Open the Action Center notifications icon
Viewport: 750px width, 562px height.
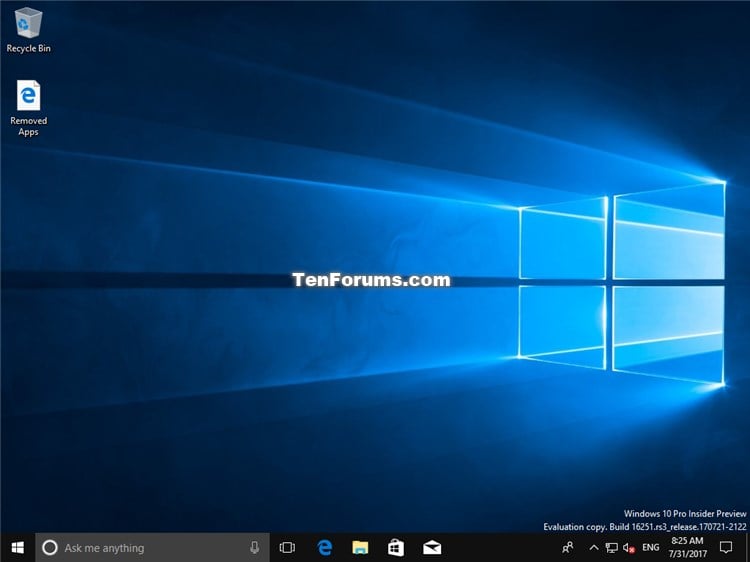point(726,547)
